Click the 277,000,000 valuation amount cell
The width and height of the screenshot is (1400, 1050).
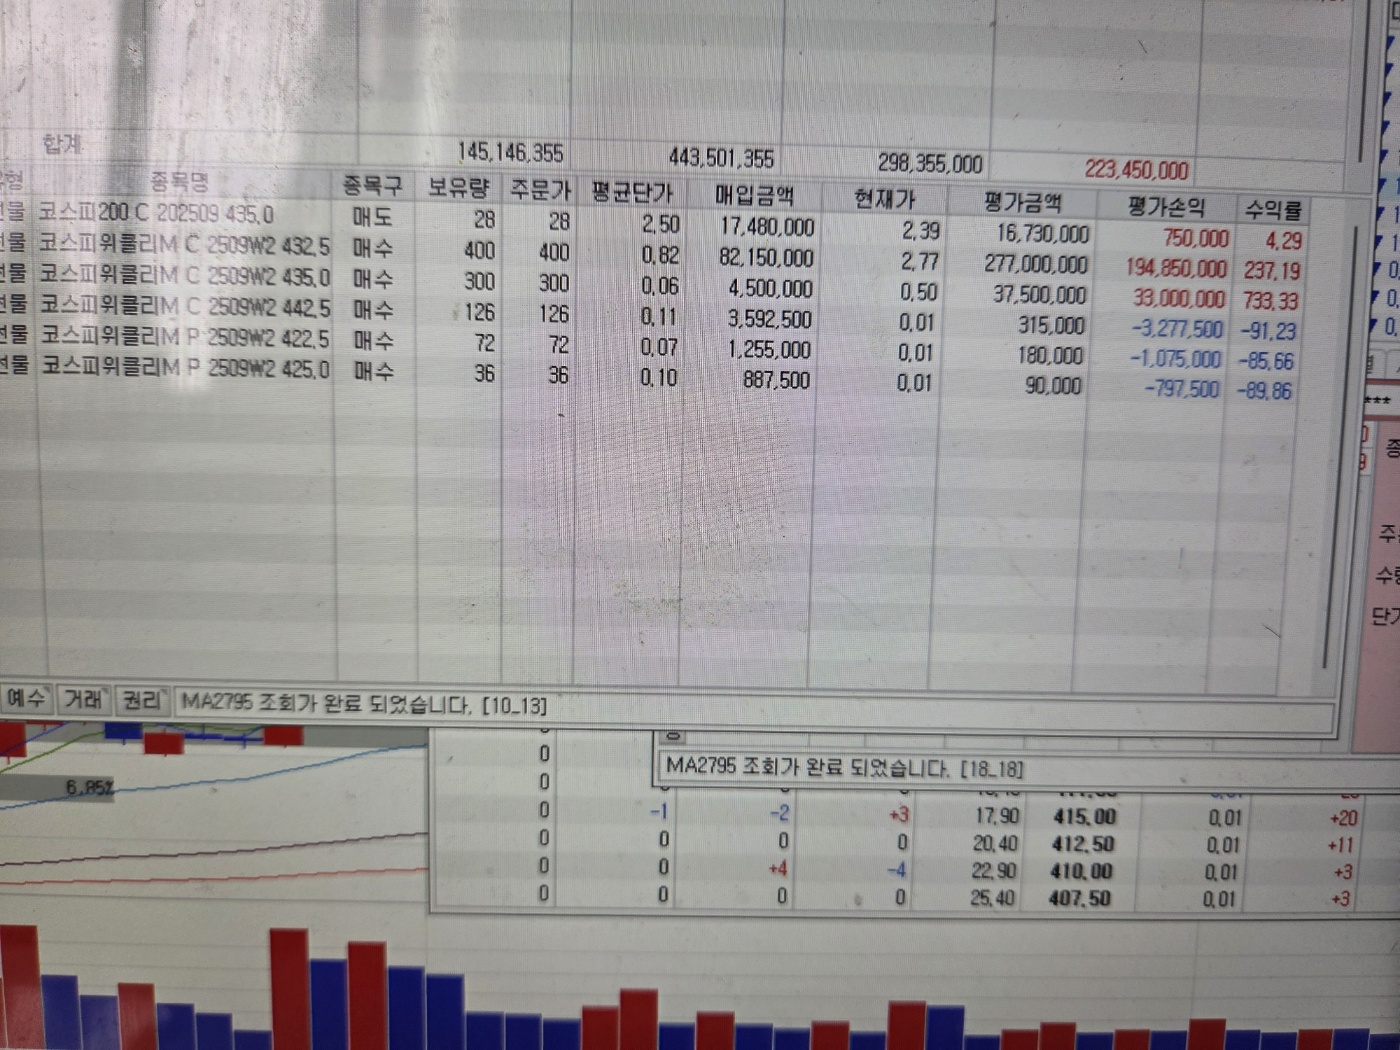click(1035, 265)
